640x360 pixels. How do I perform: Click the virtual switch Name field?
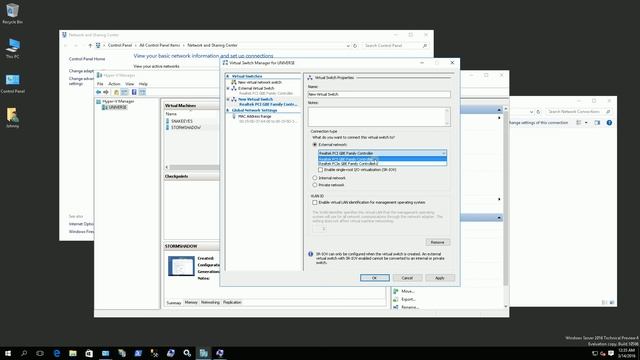pos(379,94)
